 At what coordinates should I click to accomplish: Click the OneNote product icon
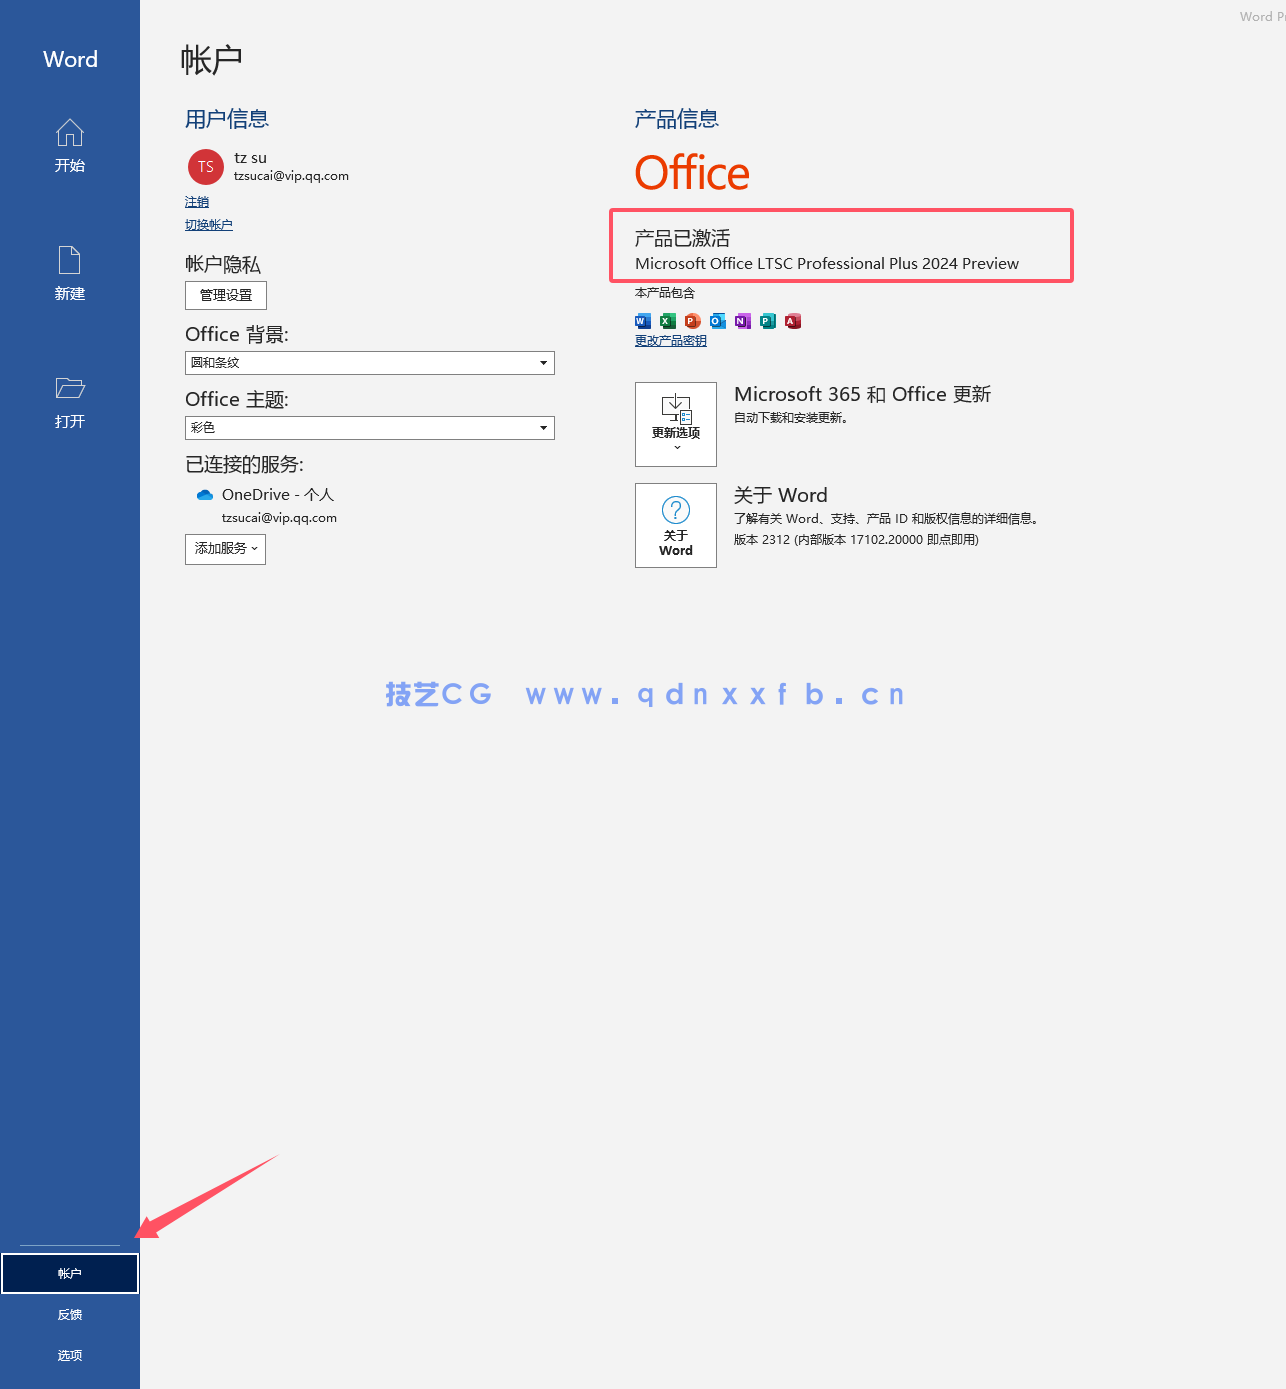tap(742, 321)
